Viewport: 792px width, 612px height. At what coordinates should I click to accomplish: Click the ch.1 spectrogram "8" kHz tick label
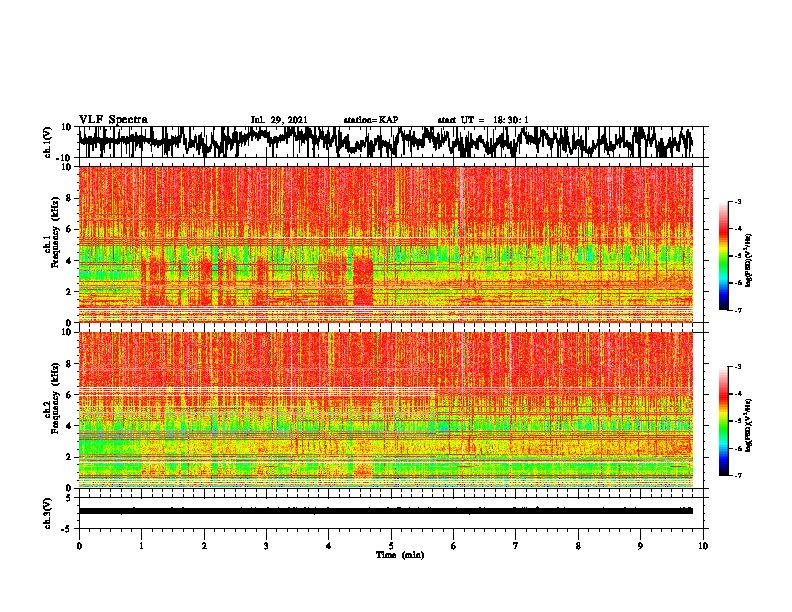coord(69,198)
